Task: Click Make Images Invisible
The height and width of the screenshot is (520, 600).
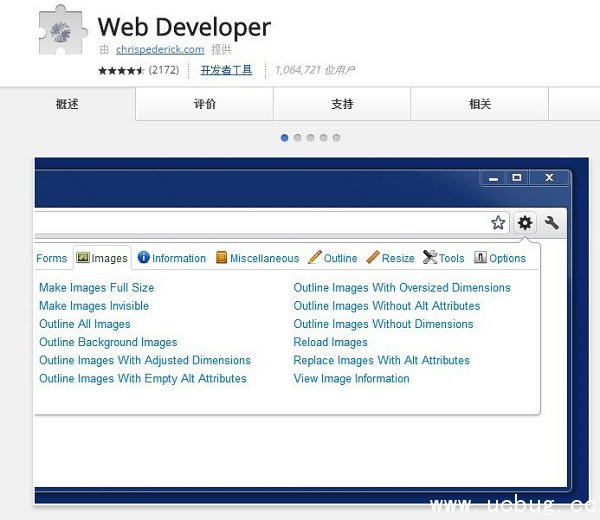Action: tap(94, 306)
